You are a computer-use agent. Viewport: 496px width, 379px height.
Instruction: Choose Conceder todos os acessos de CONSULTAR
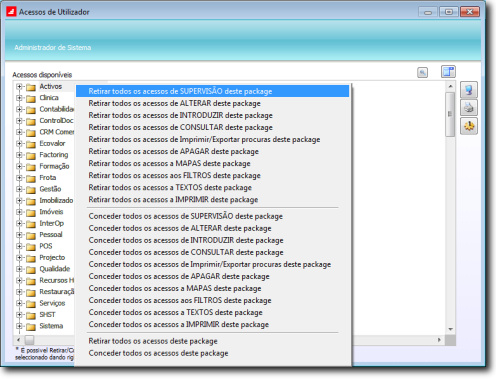point(213,252)
